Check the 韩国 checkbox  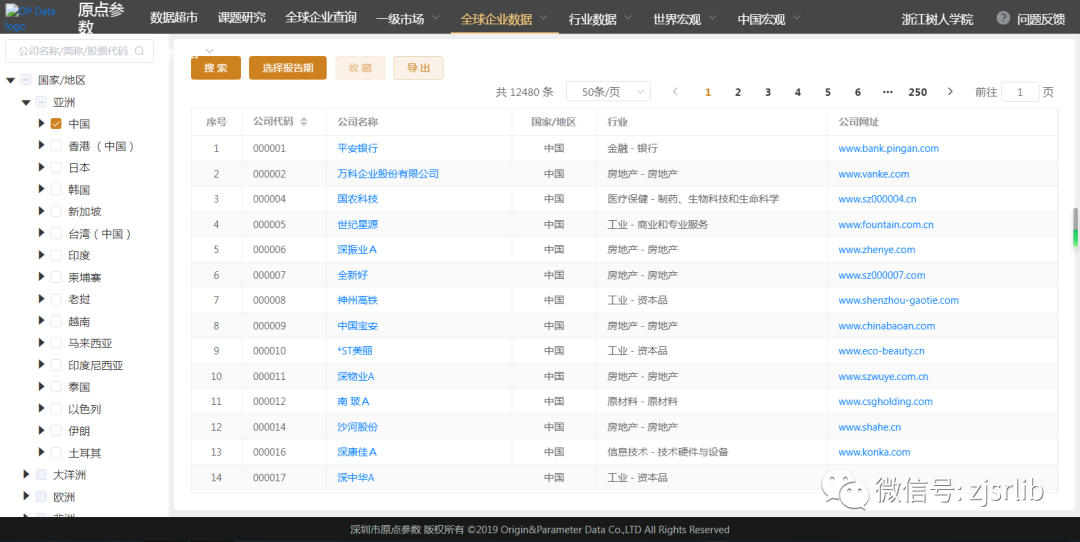(x=56, y=189)
